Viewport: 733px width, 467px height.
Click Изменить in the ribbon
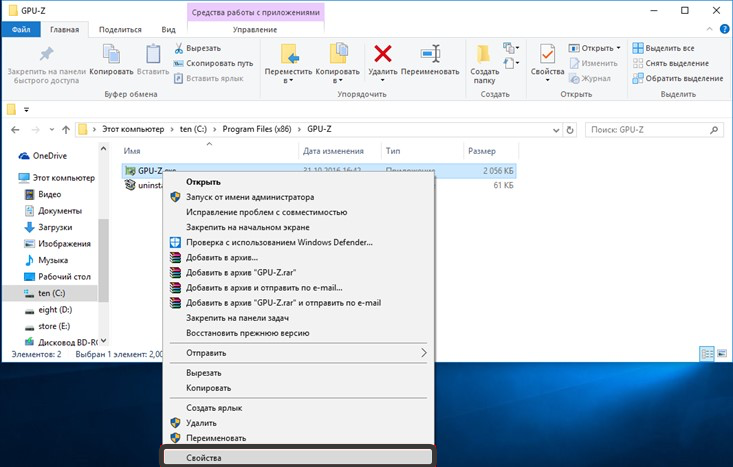click(594, 63)
